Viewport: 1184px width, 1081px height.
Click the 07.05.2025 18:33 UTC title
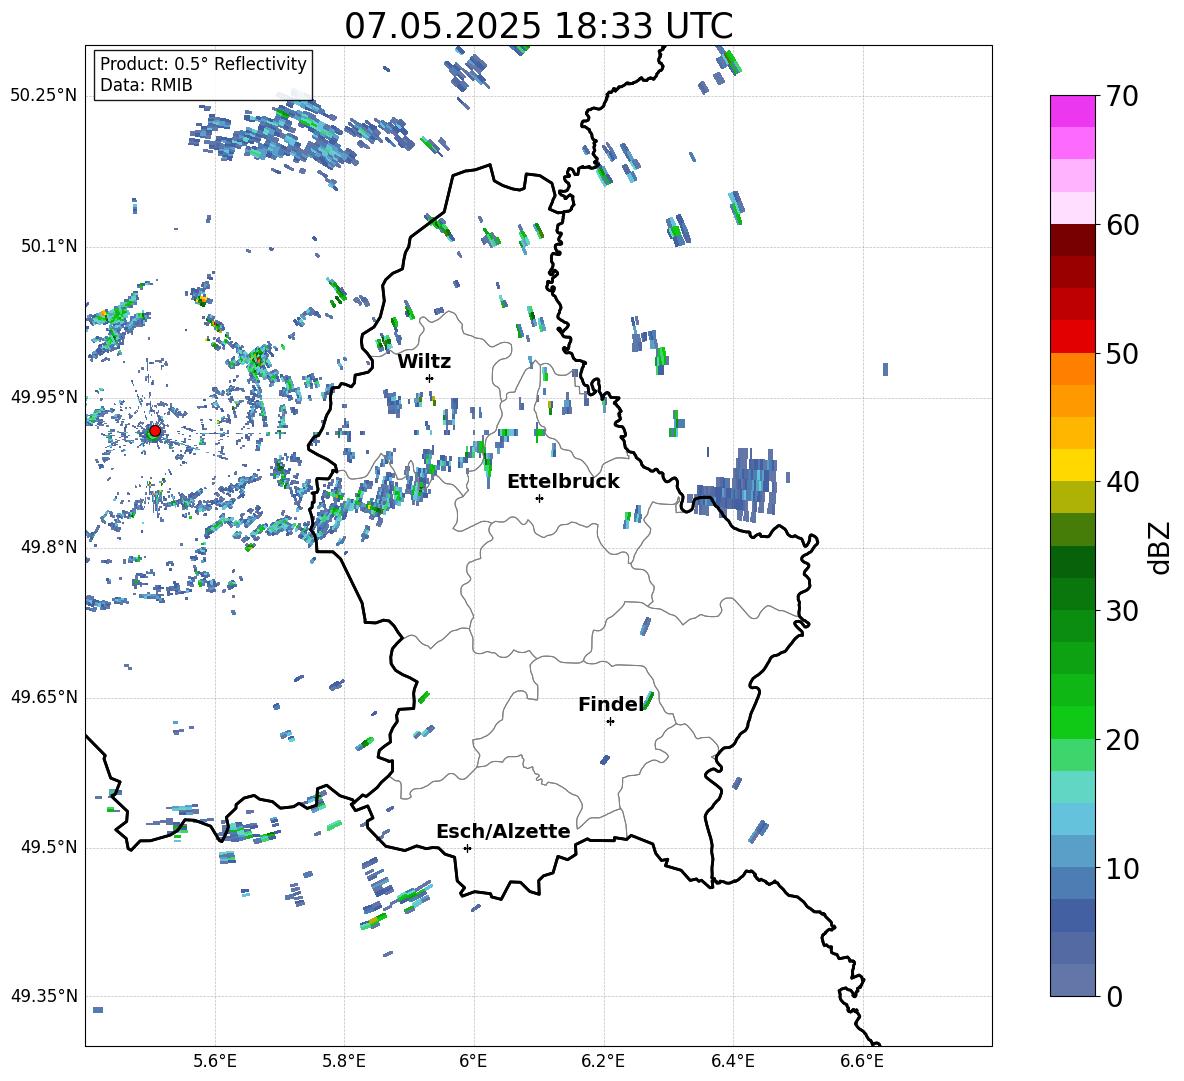(539, 26)
